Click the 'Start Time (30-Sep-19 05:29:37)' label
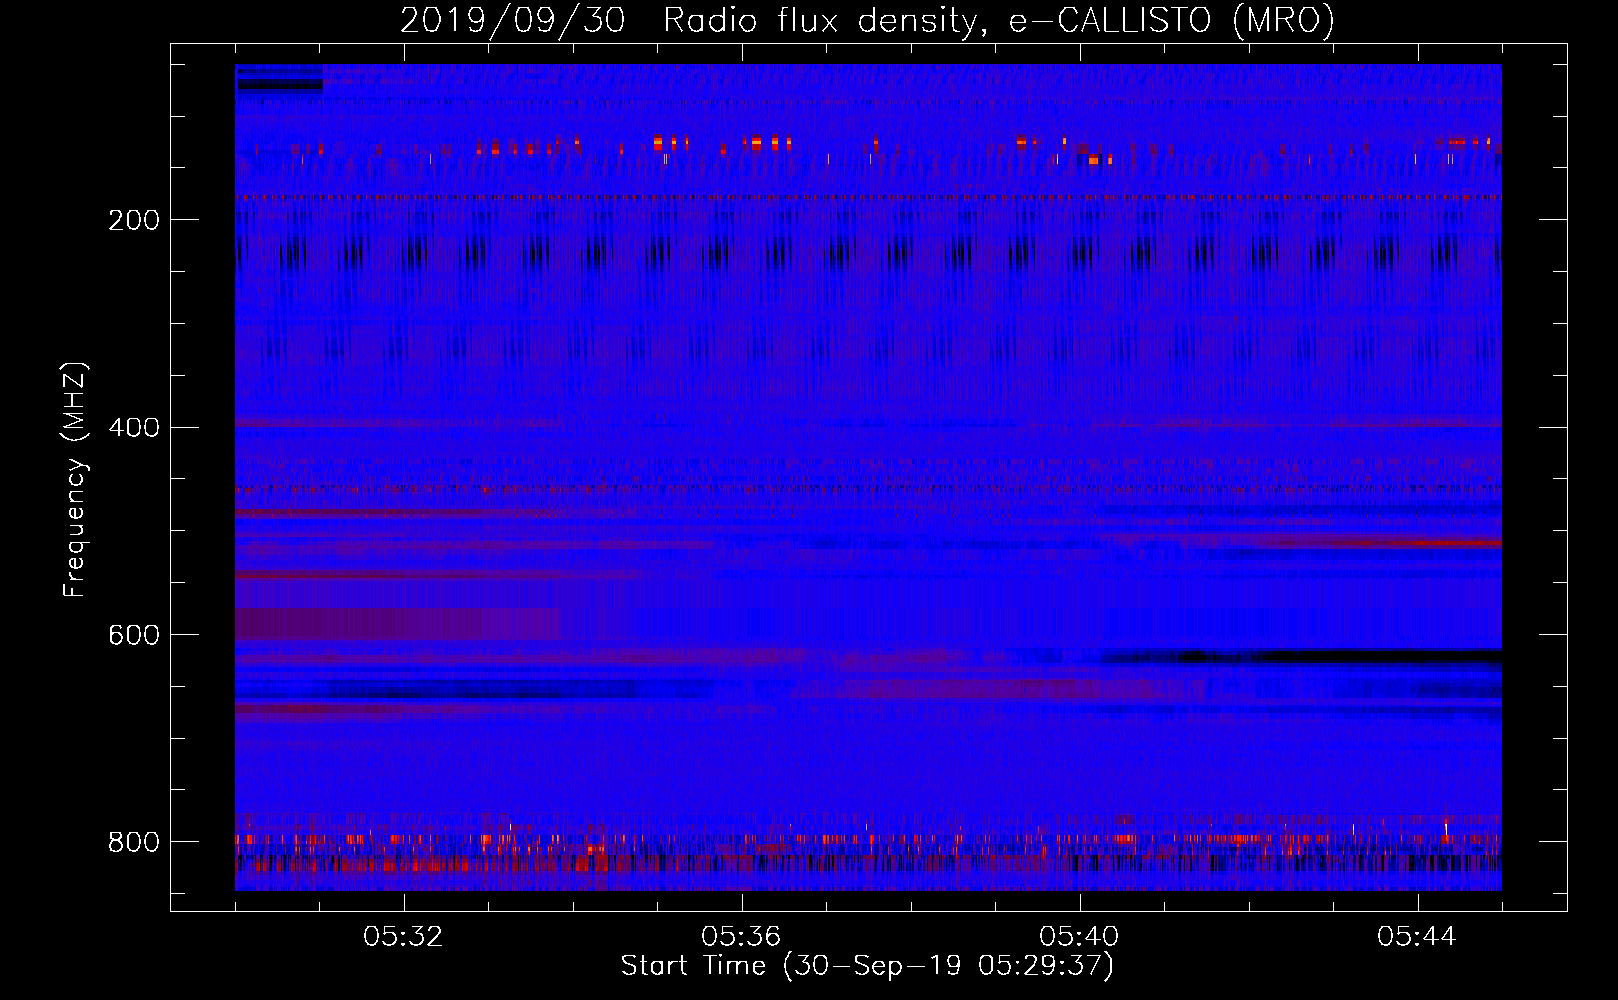Viewport: 1618px width, 1000px height. point(867,966)
